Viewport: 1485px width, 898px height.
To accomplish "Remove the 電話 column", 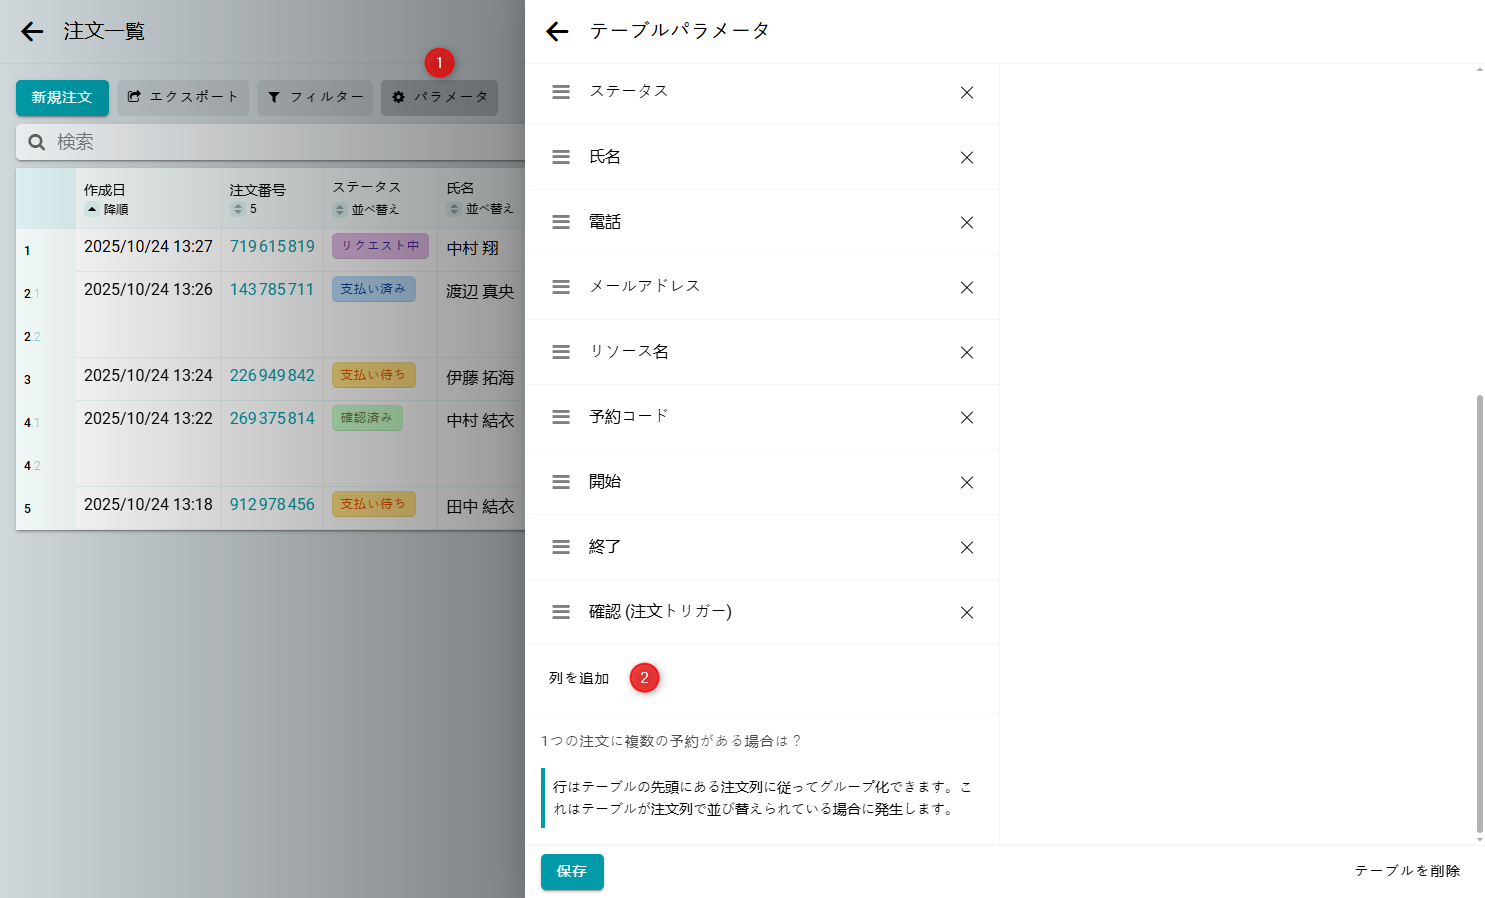I will (967, 222).
